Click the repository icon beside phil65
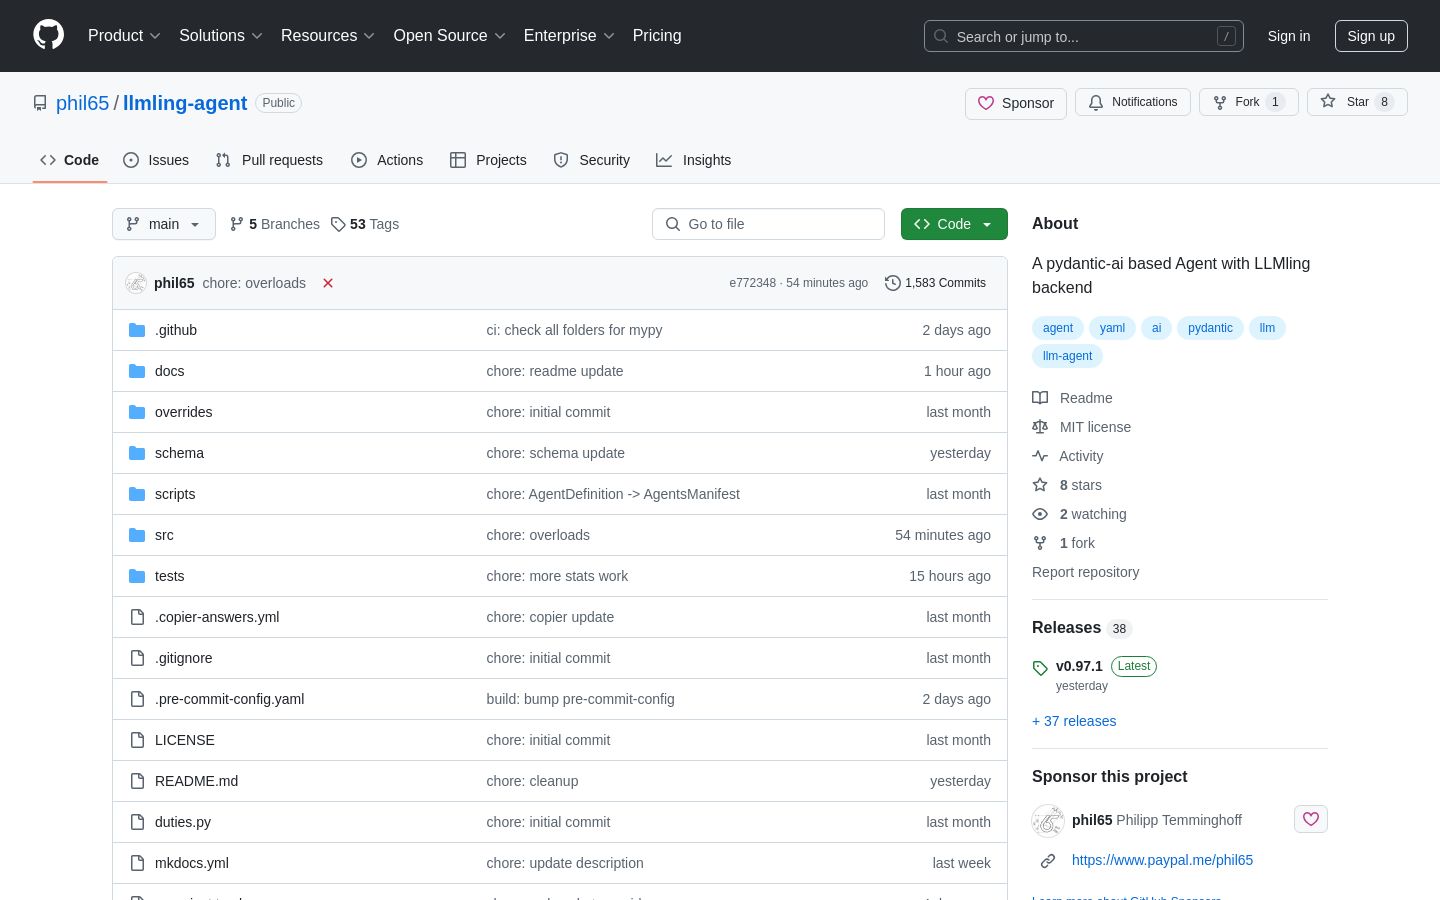 [40, 103]
